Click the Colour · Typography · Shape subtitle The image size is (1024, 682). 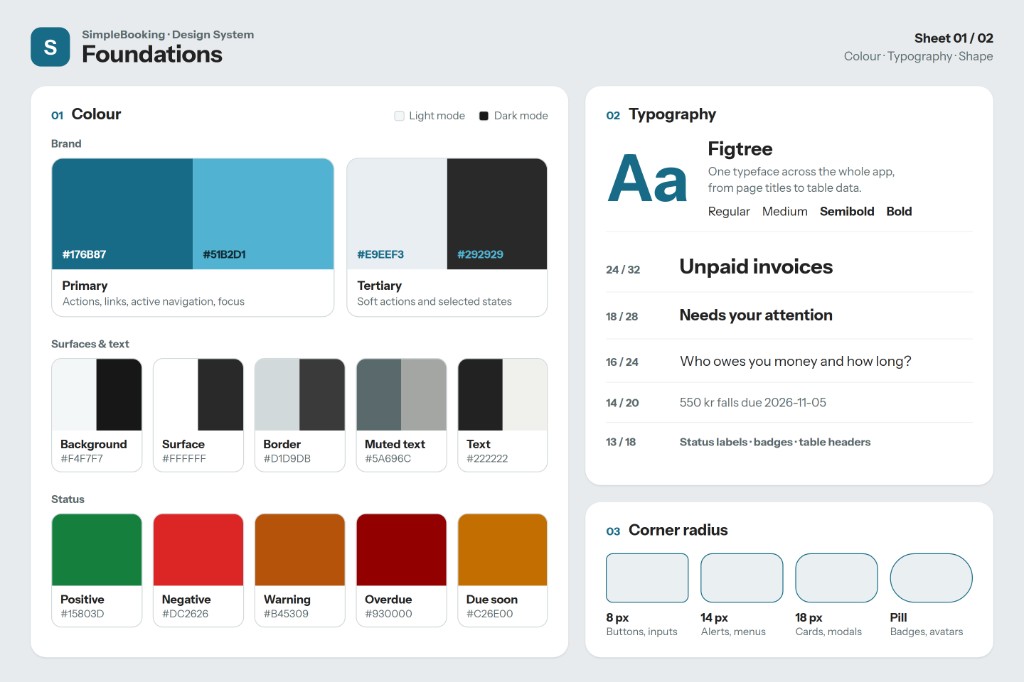tap(918, 56)
